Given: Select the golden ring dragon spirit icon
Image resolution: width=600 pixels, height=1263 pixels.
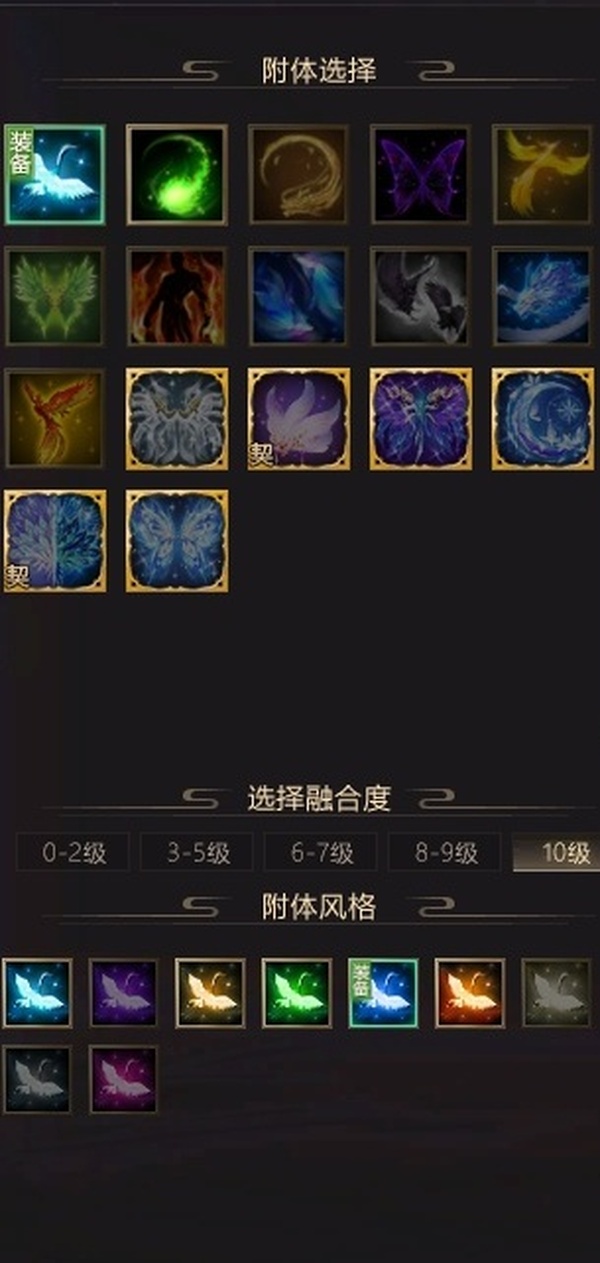Looking at the screenshot, I should [x=299, y=175].
